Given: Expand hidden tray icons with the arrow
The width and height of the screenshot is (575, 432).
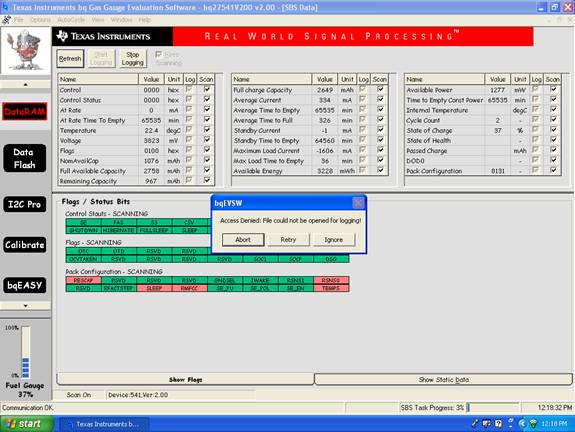Looking at the screenshot, I should [522, 424].
